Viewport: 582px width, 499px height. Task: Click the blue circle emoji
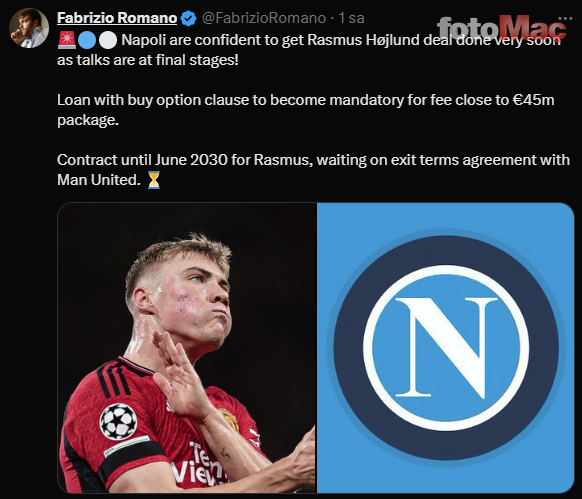tap(87, 40)
